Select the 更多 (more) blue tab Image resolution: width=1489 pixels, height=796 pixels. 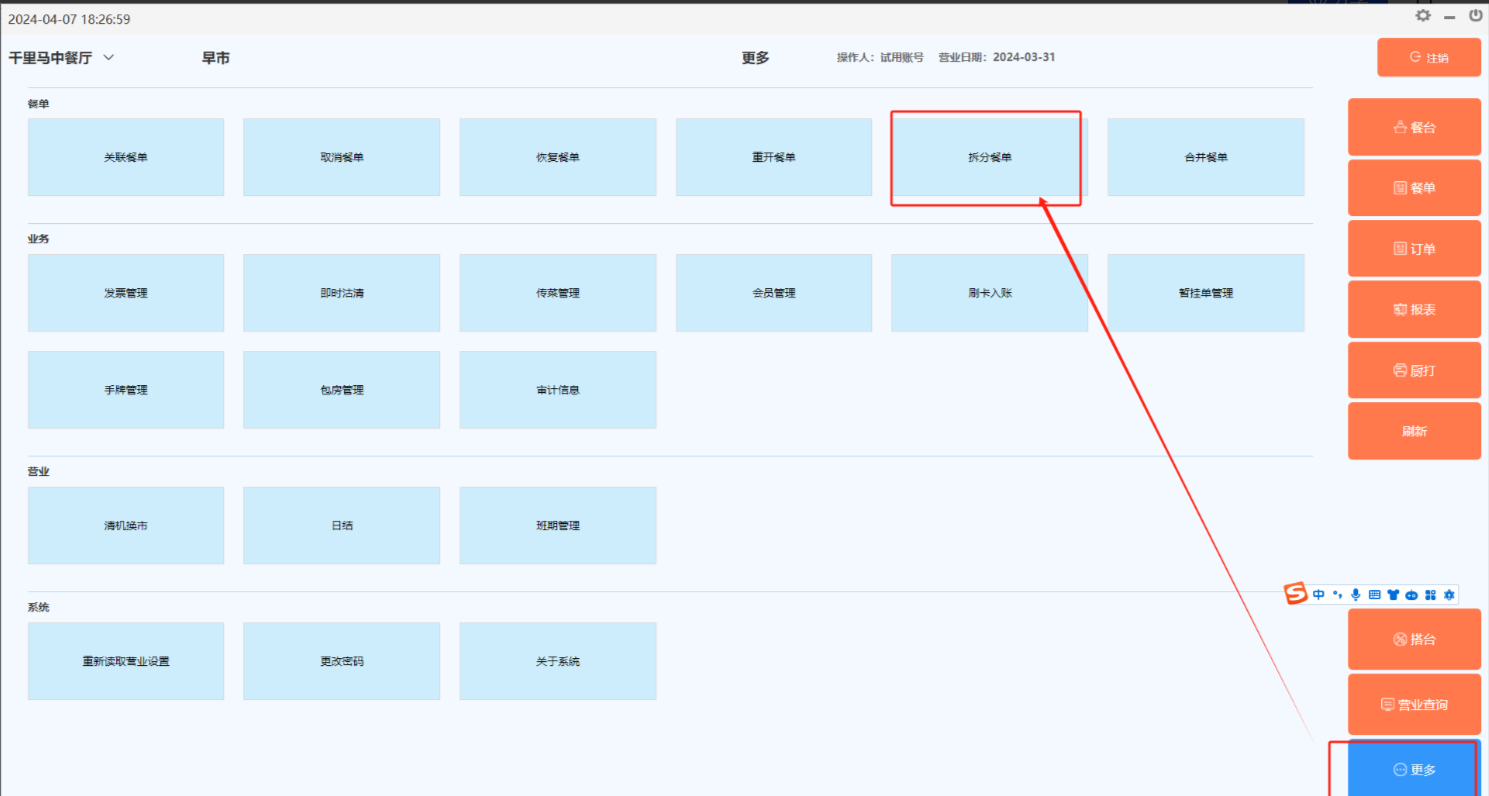tap(1414, 769)
